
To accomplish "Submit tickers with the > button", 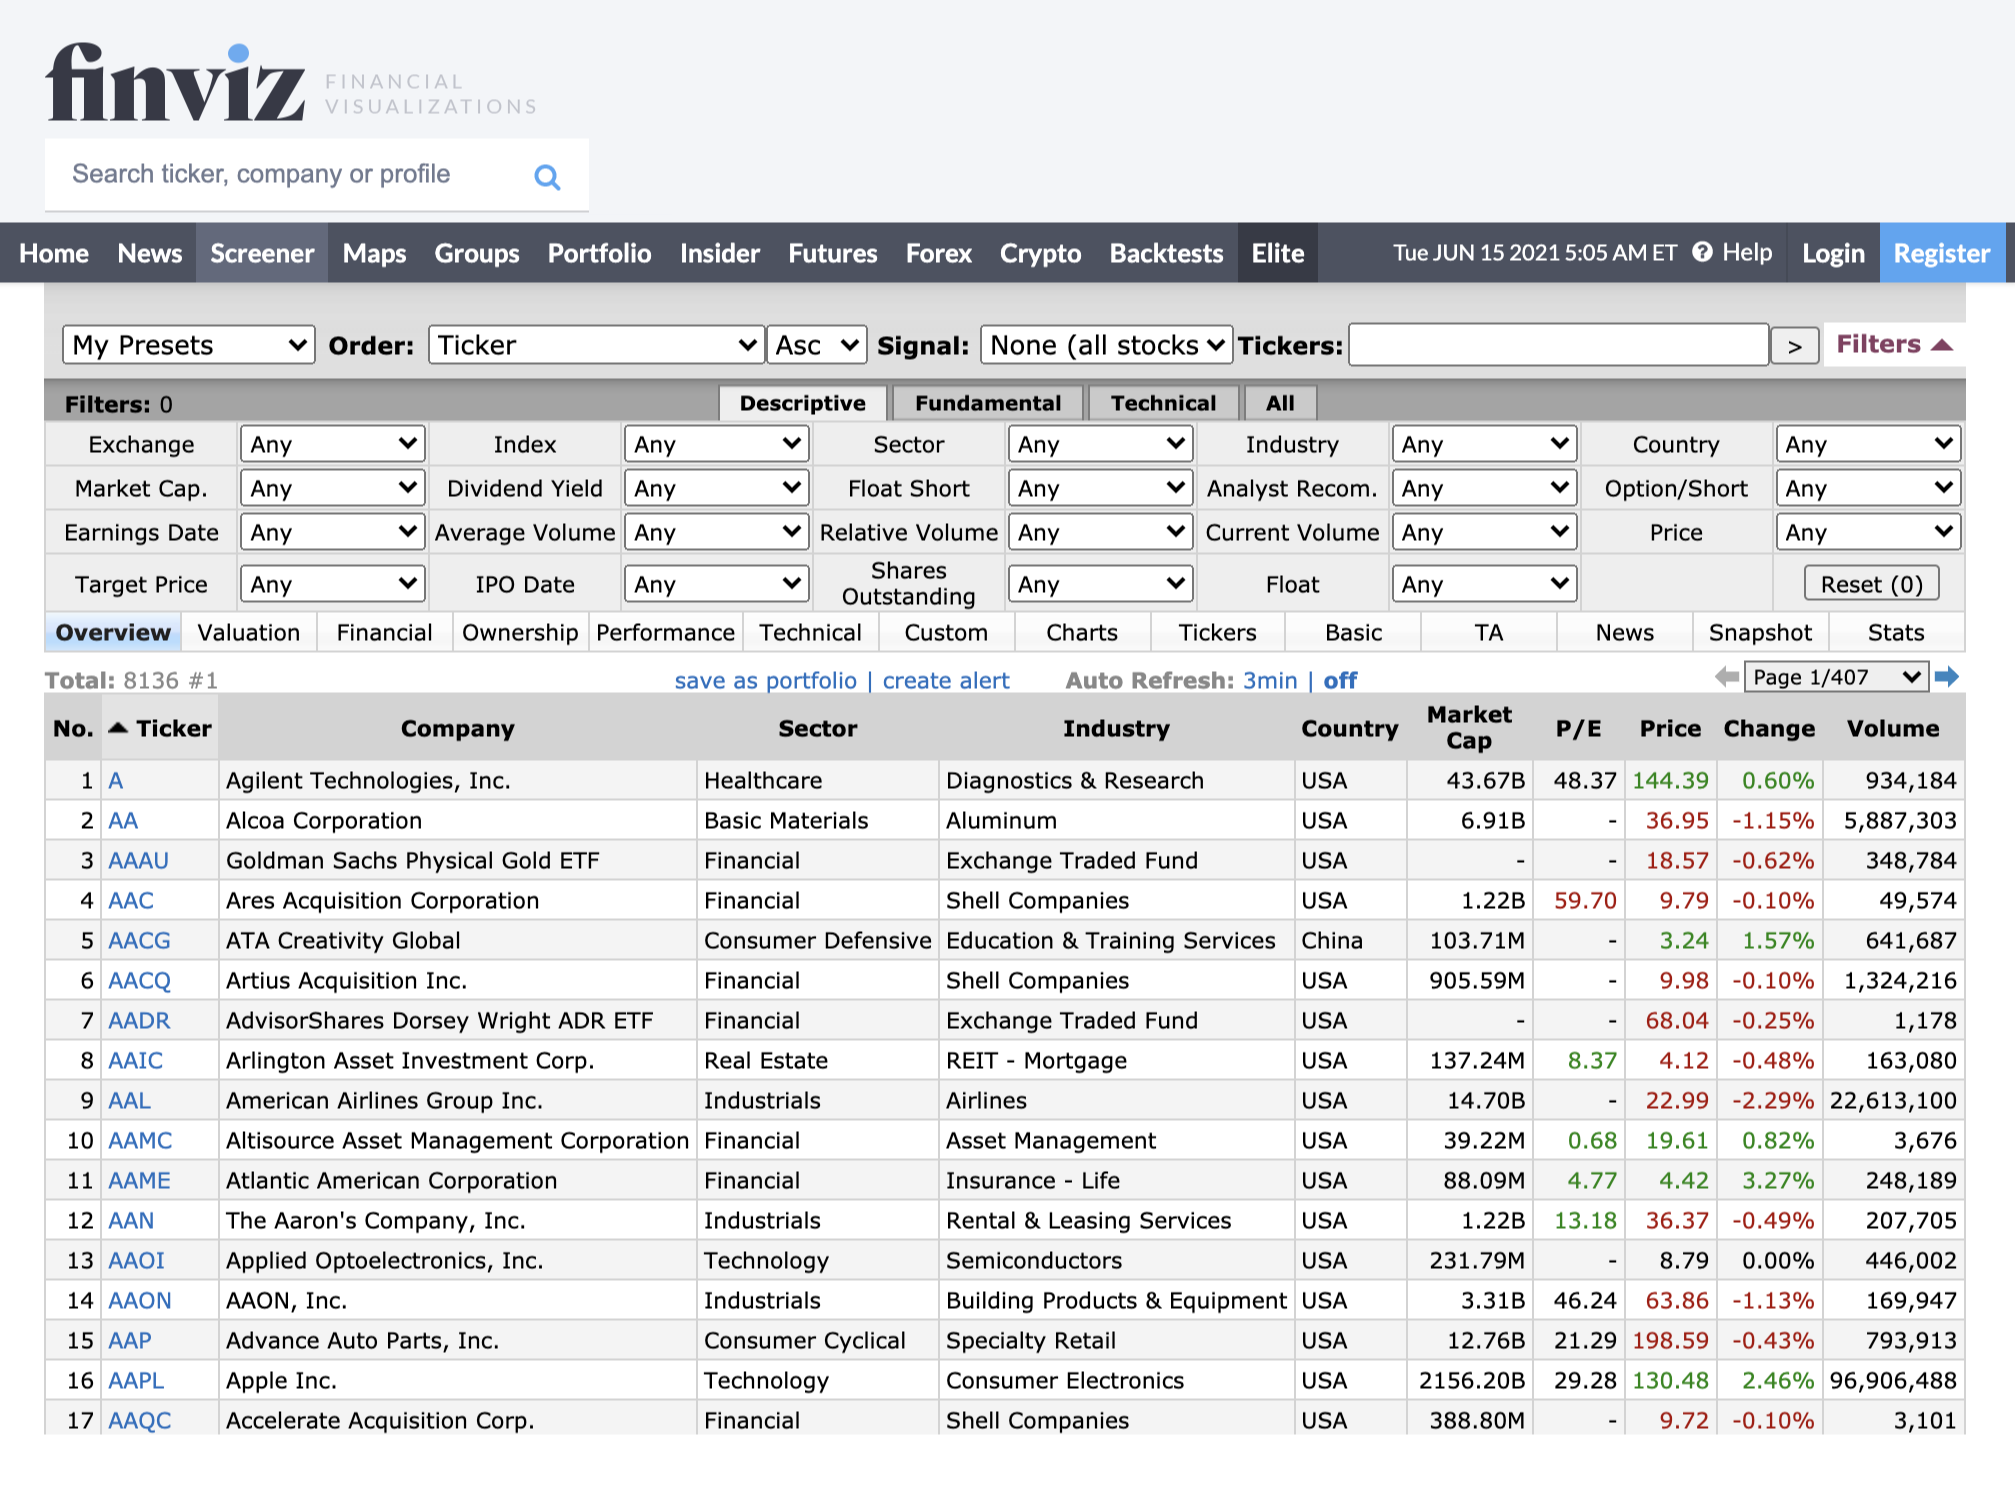I will (1794, 346).
